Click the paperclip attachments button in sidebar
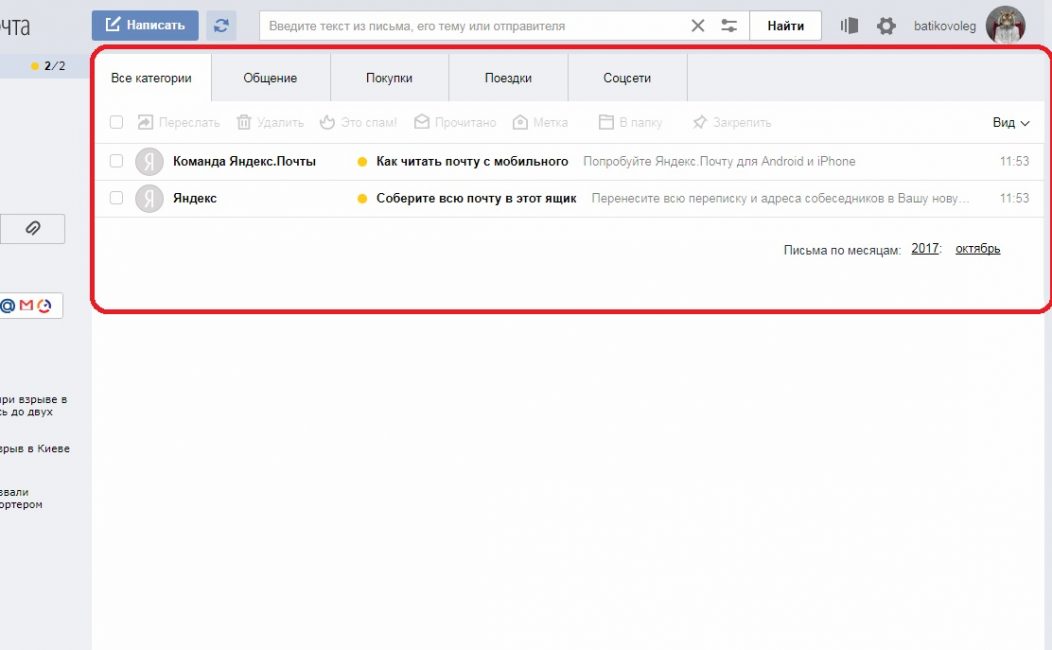 [x=32, y=229]
